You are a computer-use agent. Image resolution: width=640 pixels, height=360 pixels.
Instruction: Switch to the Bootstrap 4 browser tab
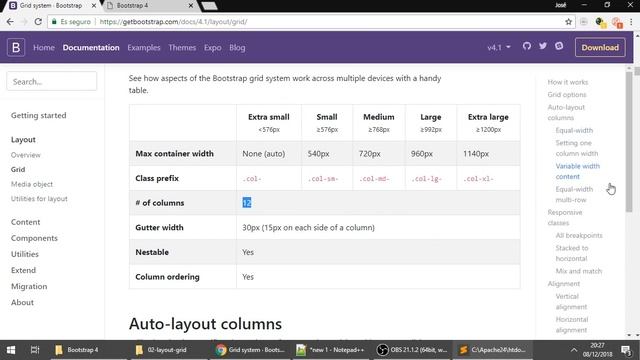tap(149, 6)
